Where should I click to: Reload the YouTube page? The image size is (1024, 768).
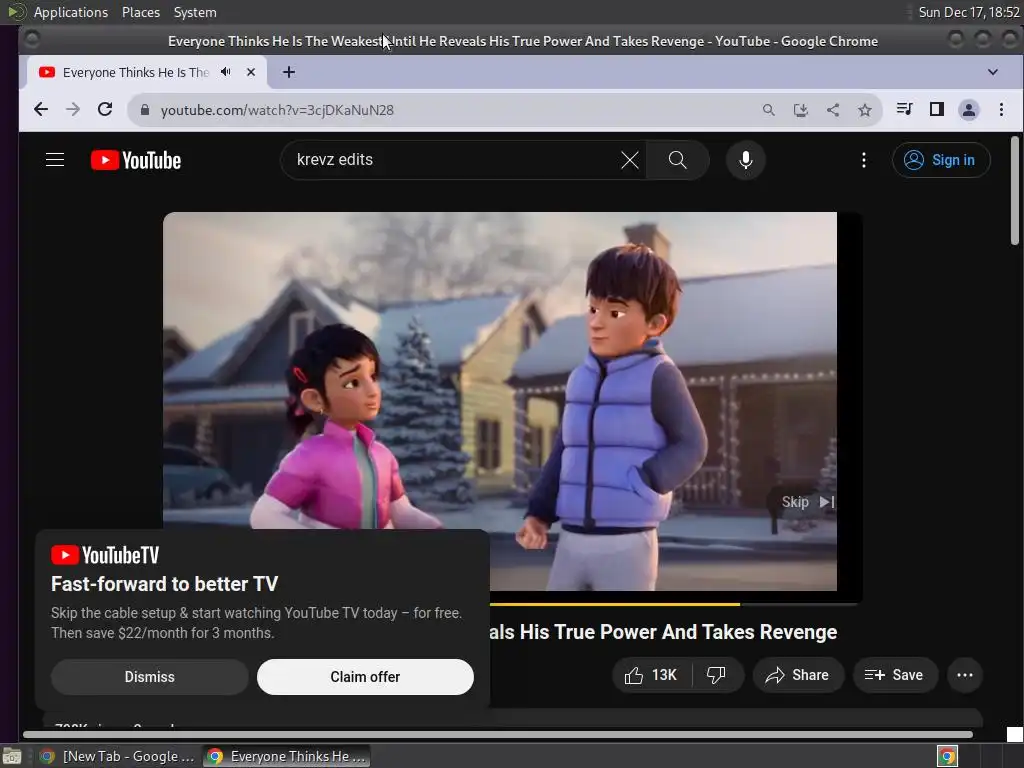pos(104,110)
